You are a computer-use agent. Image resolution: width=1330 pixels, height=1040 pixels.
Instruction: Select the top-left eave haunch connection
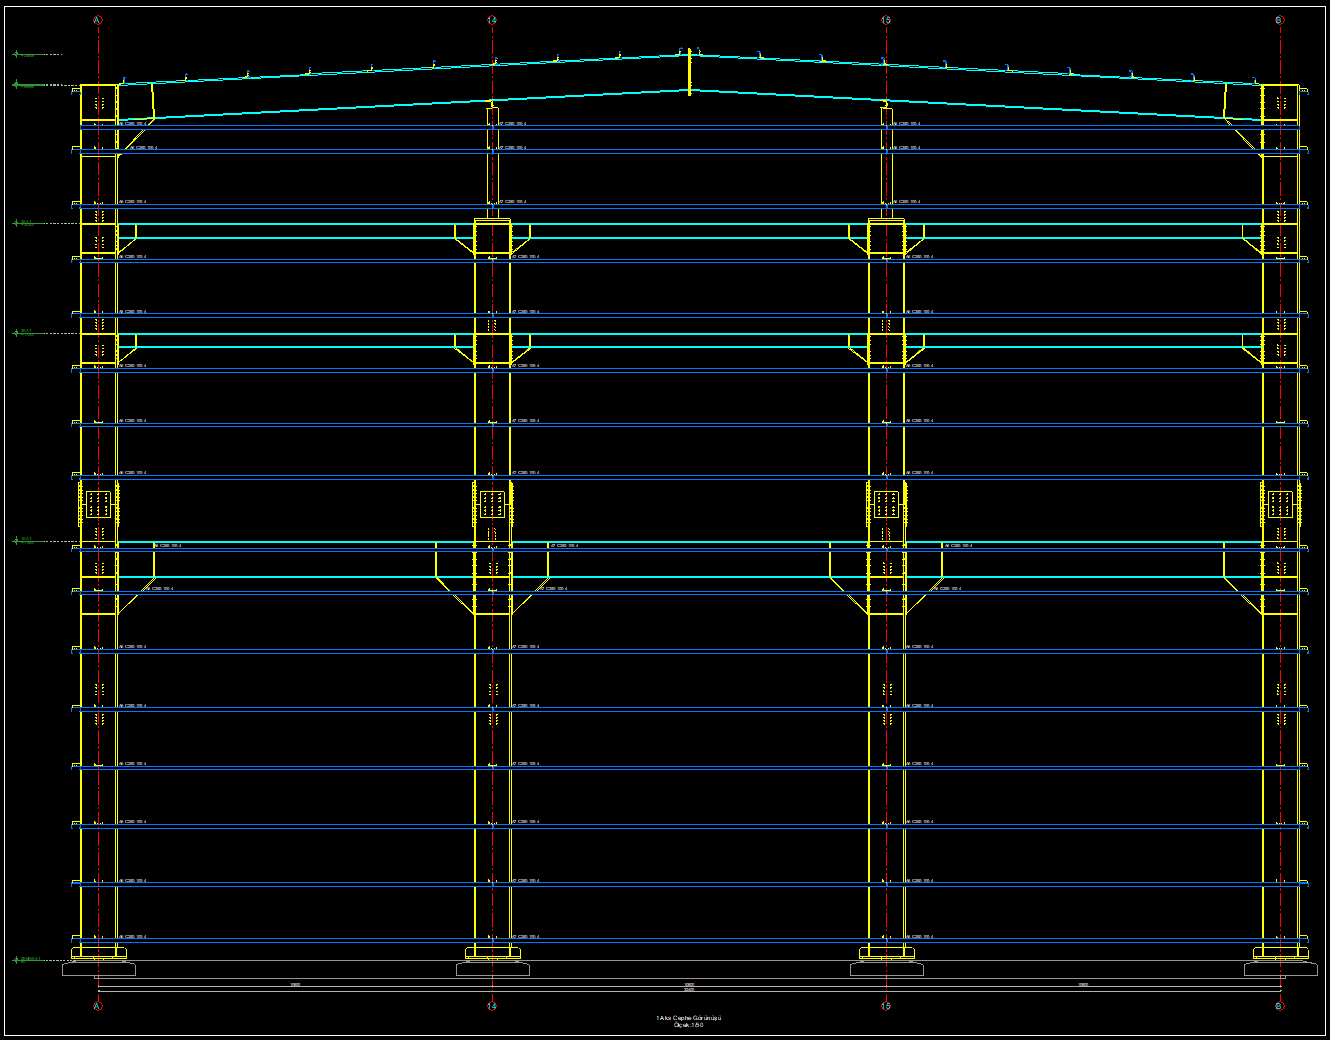pyautogui.click(x=135, y=103)
